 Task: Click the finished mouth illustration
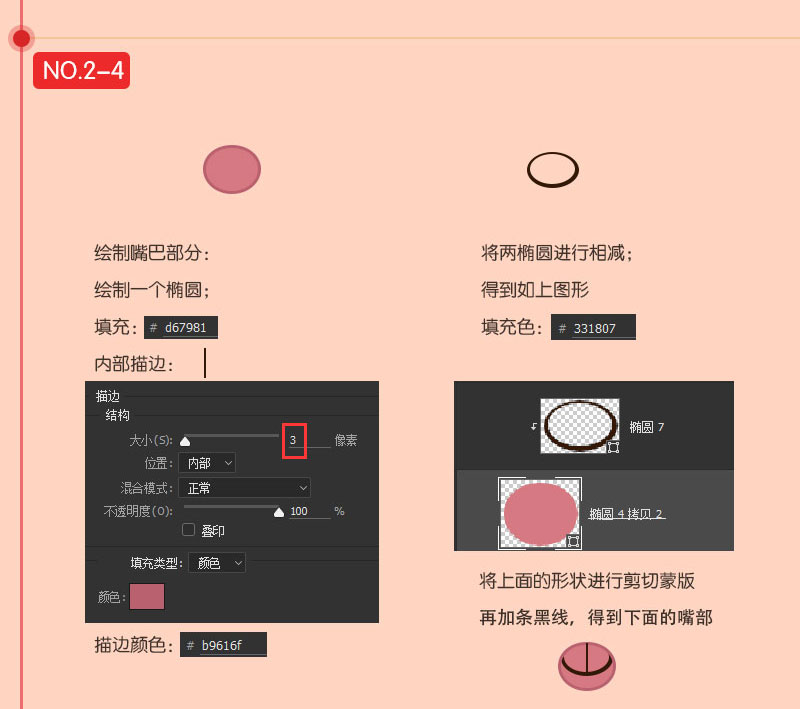pyautogui.click(x=587, y=666)
